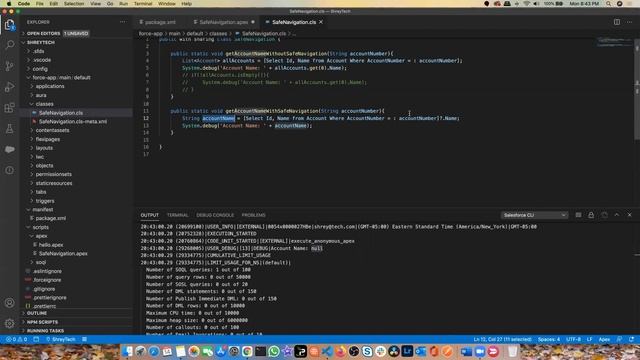
Task: Click the classes breadcrumb segment
Action: 218,33
